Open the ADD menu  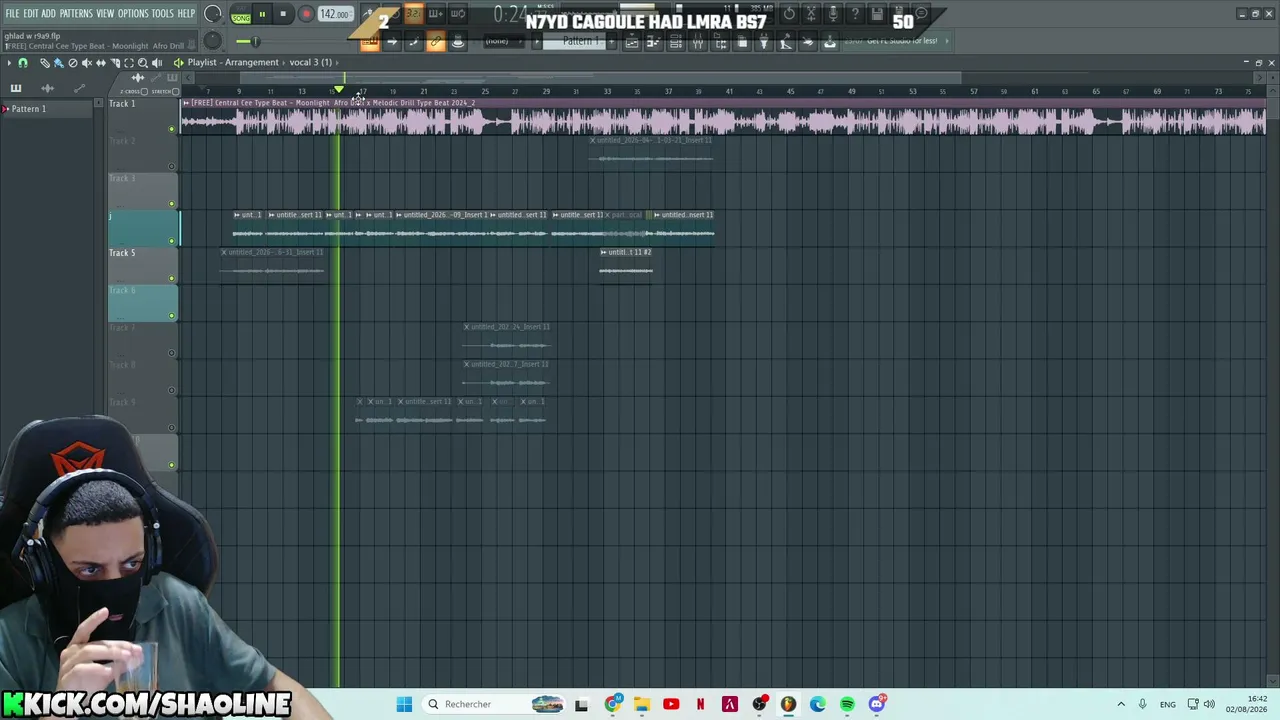(48, 14)
